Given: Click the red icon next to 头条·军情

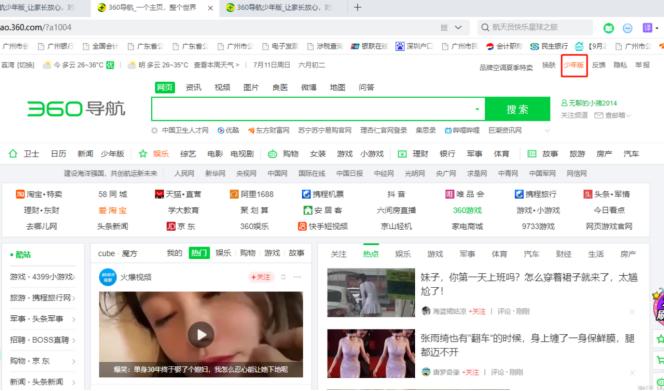Looking at the screenshot, I should click(x=588, y=194).
